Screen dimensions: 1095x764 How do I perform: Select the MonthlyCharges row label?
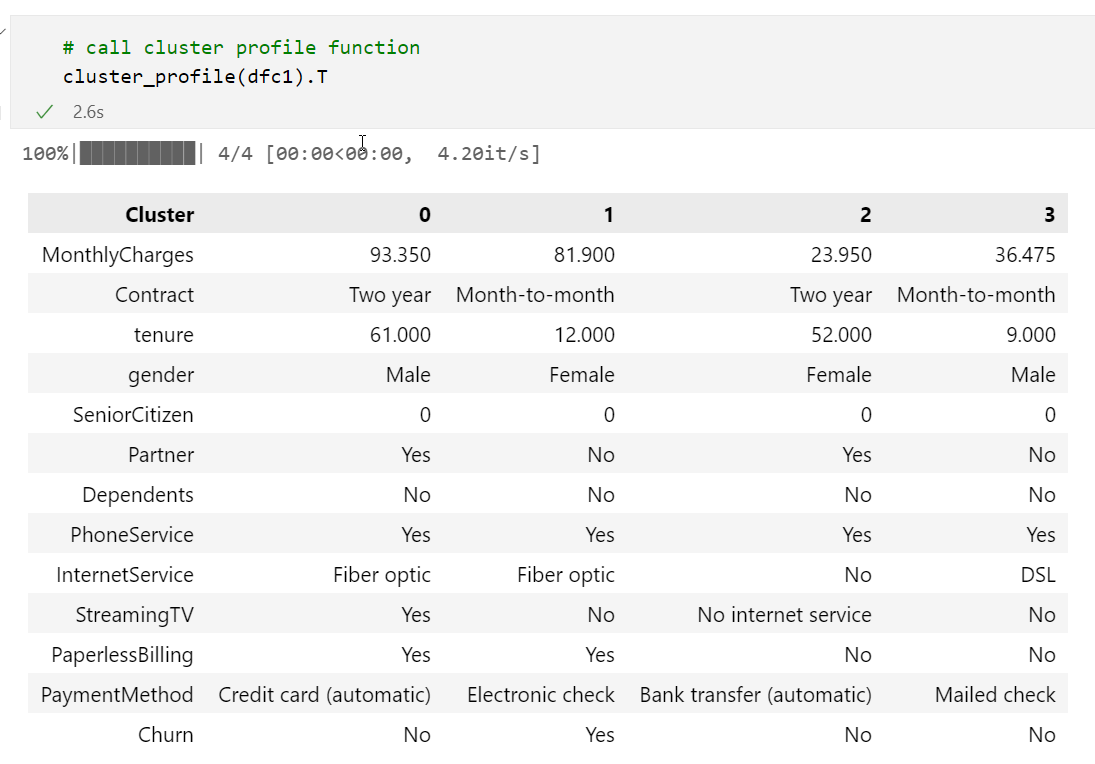coord(118,255)
